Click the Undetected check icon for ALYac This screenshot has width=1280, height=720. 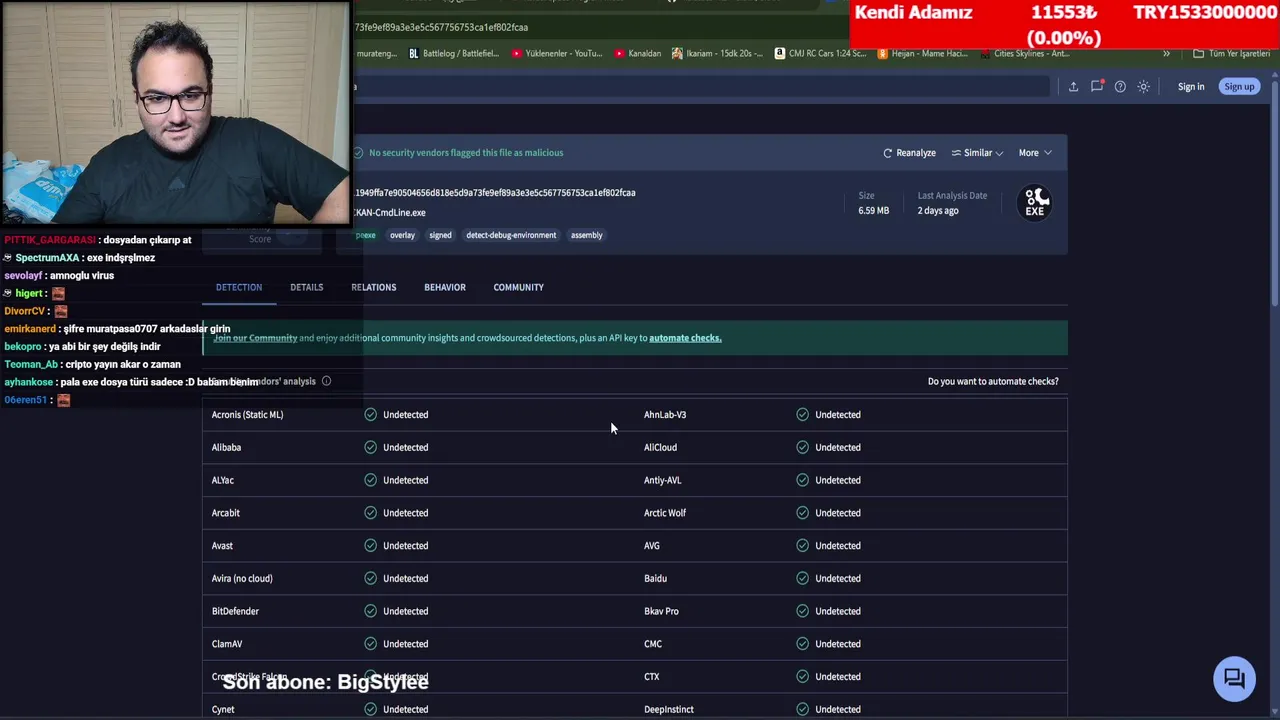tap(370, 480)
